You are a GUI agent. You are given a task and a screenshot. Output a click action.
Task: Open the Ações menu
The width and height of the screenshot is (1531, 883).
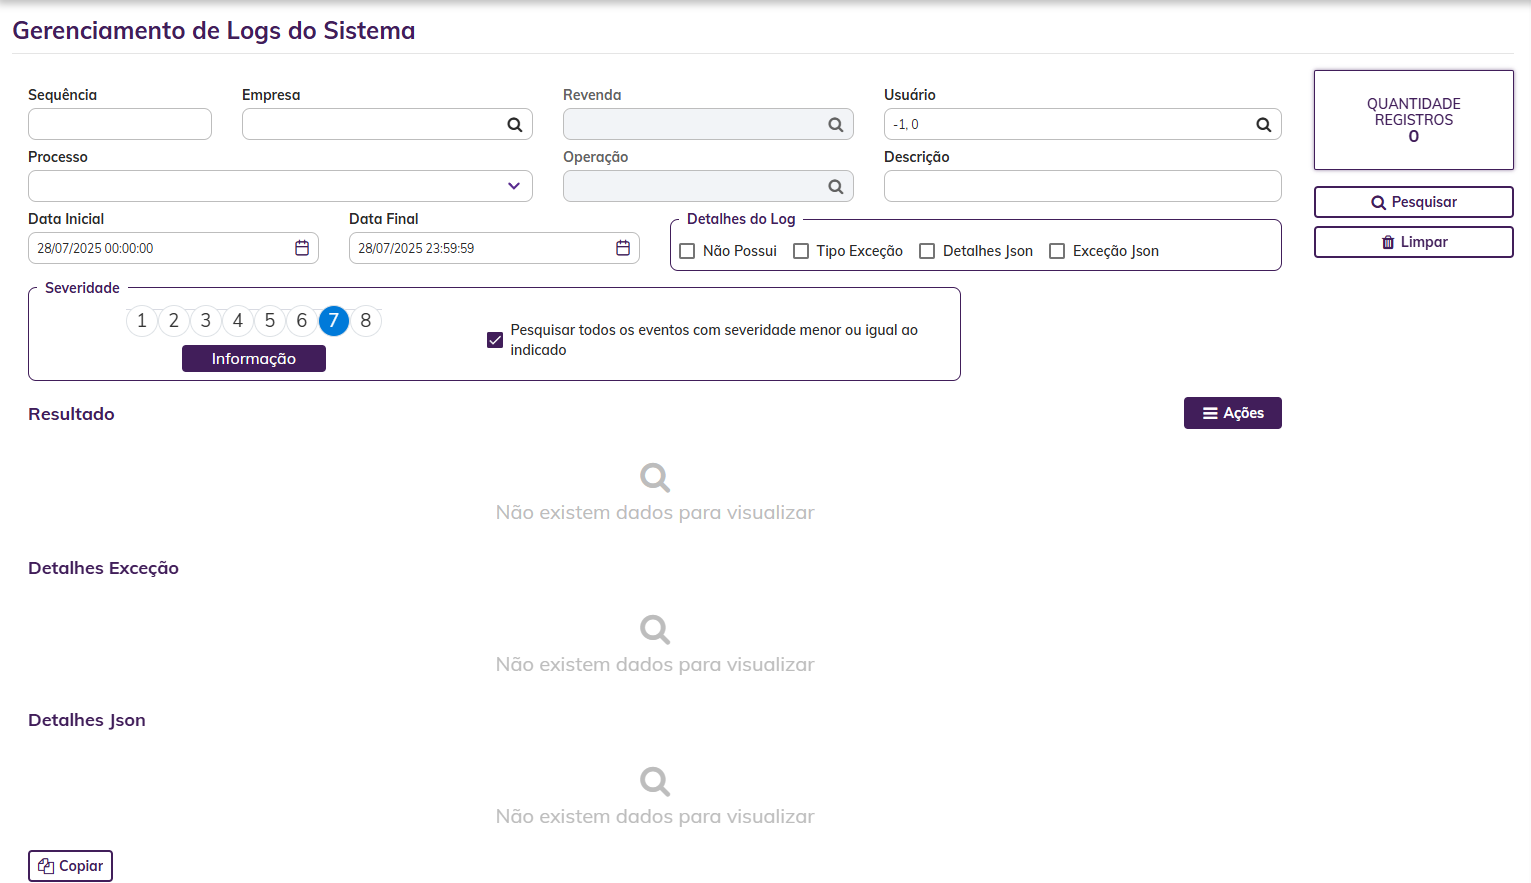[1232, 413]
